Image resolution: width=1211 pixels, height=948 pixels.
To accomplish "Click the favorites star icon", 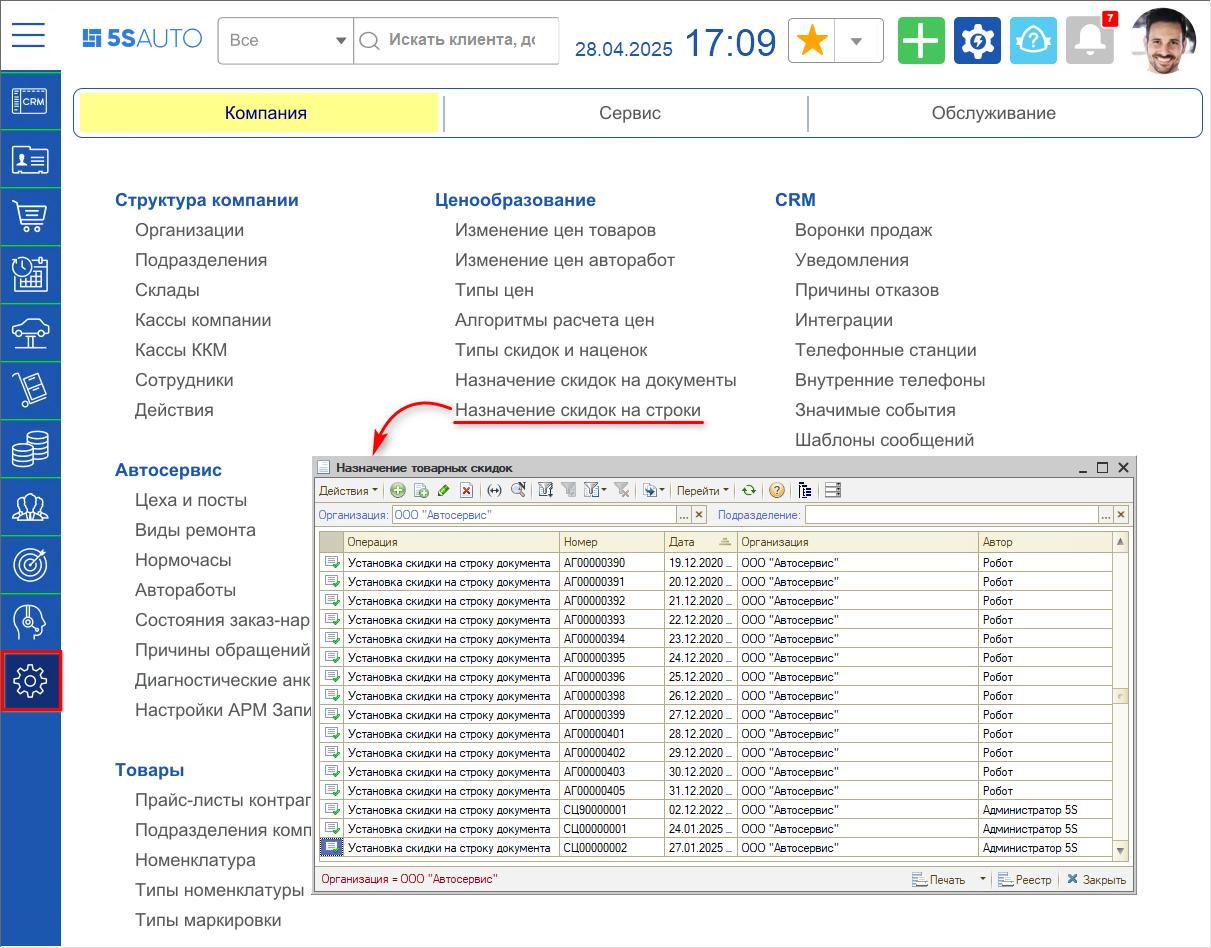I will coord(813,41).
